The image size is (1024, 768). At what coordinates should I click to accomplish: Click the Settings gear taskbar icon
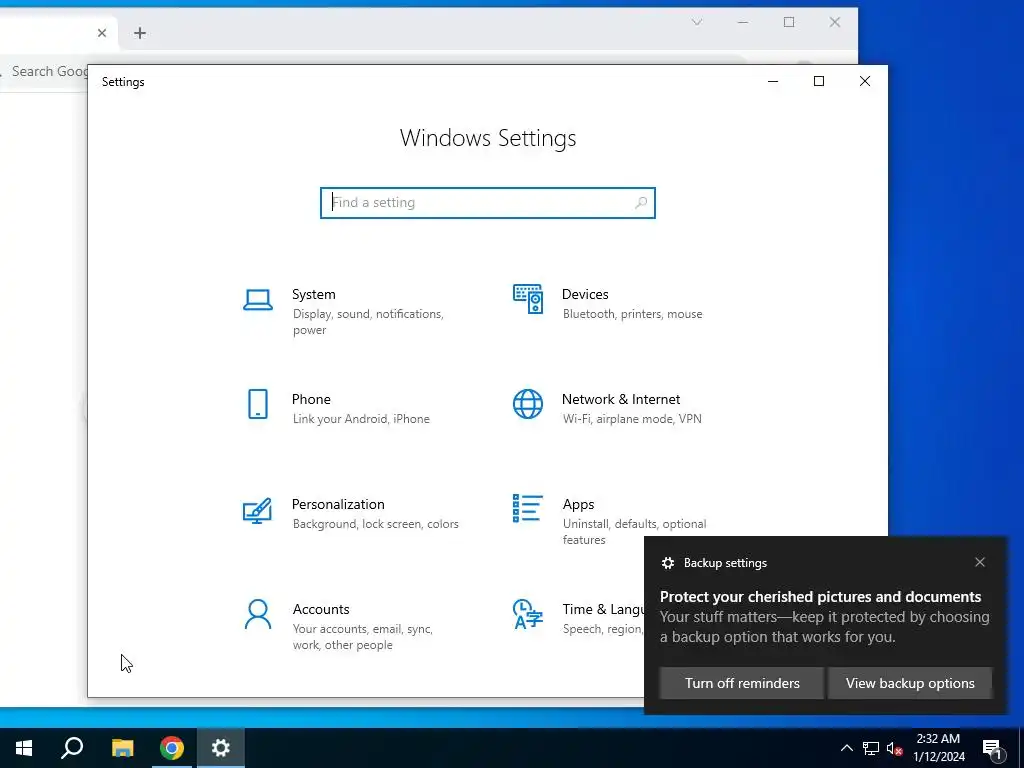pyautogui.click(x=221, y=748)
